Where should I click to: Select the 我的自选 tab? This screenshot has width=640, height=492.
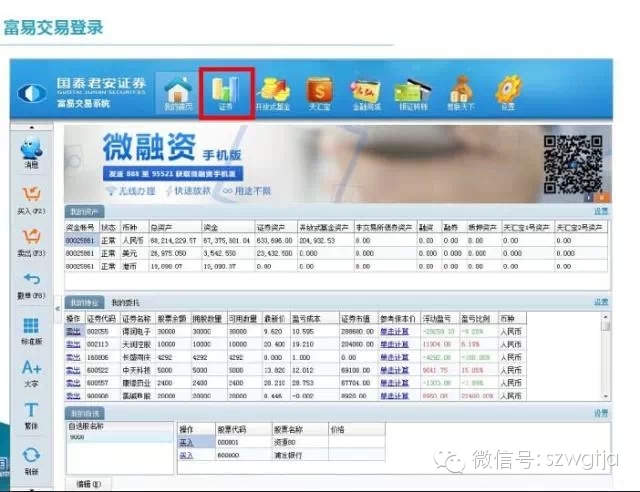pos(84,413)
